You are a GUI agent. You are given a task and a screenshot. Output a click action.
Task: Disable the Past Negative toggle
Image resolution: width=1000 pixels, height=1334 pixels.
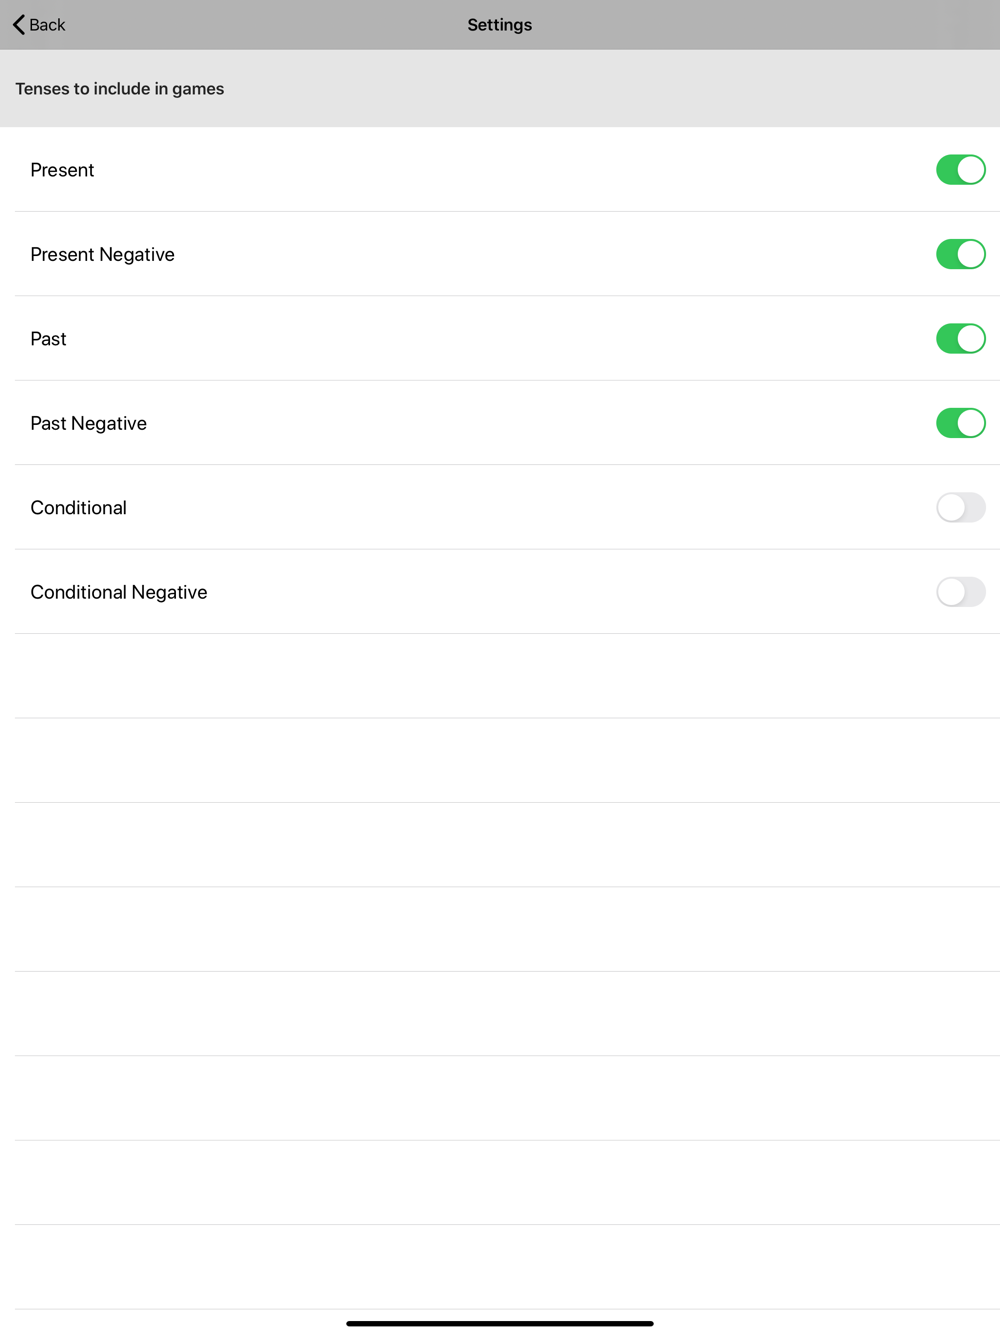point(960,423)
